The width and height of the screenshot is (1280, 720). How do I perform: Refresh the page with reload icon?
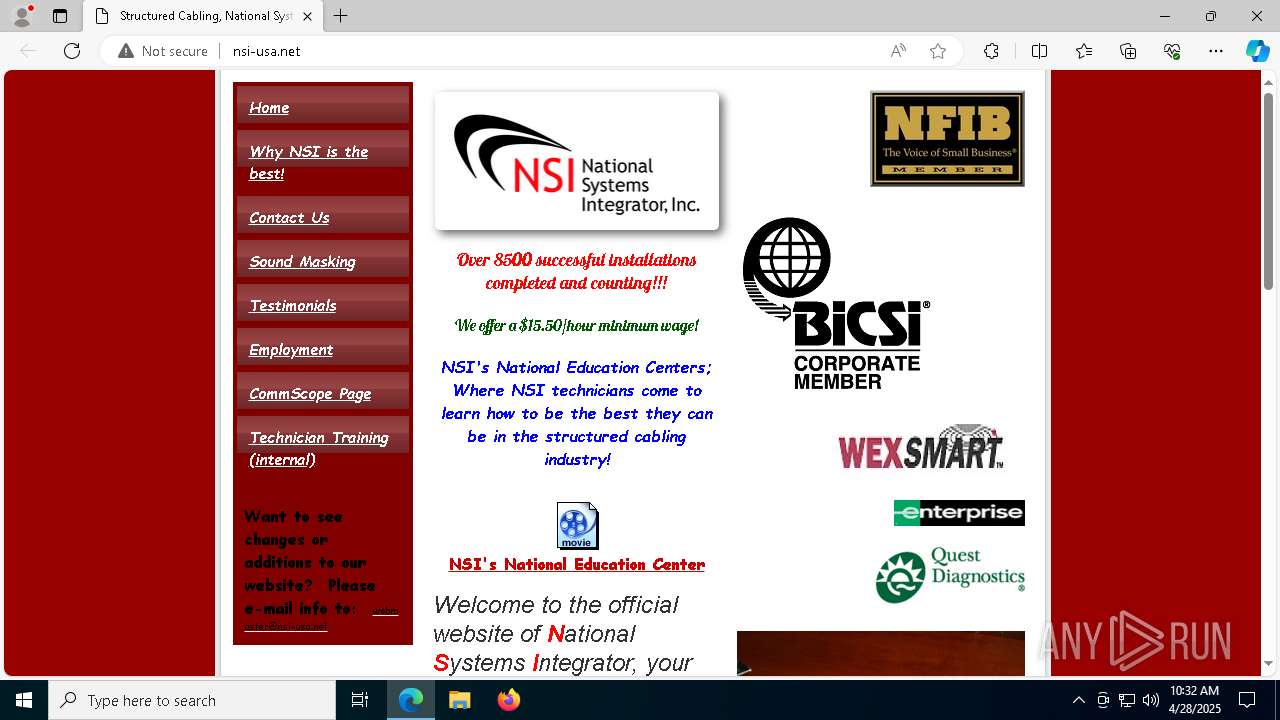click(72, 51)
